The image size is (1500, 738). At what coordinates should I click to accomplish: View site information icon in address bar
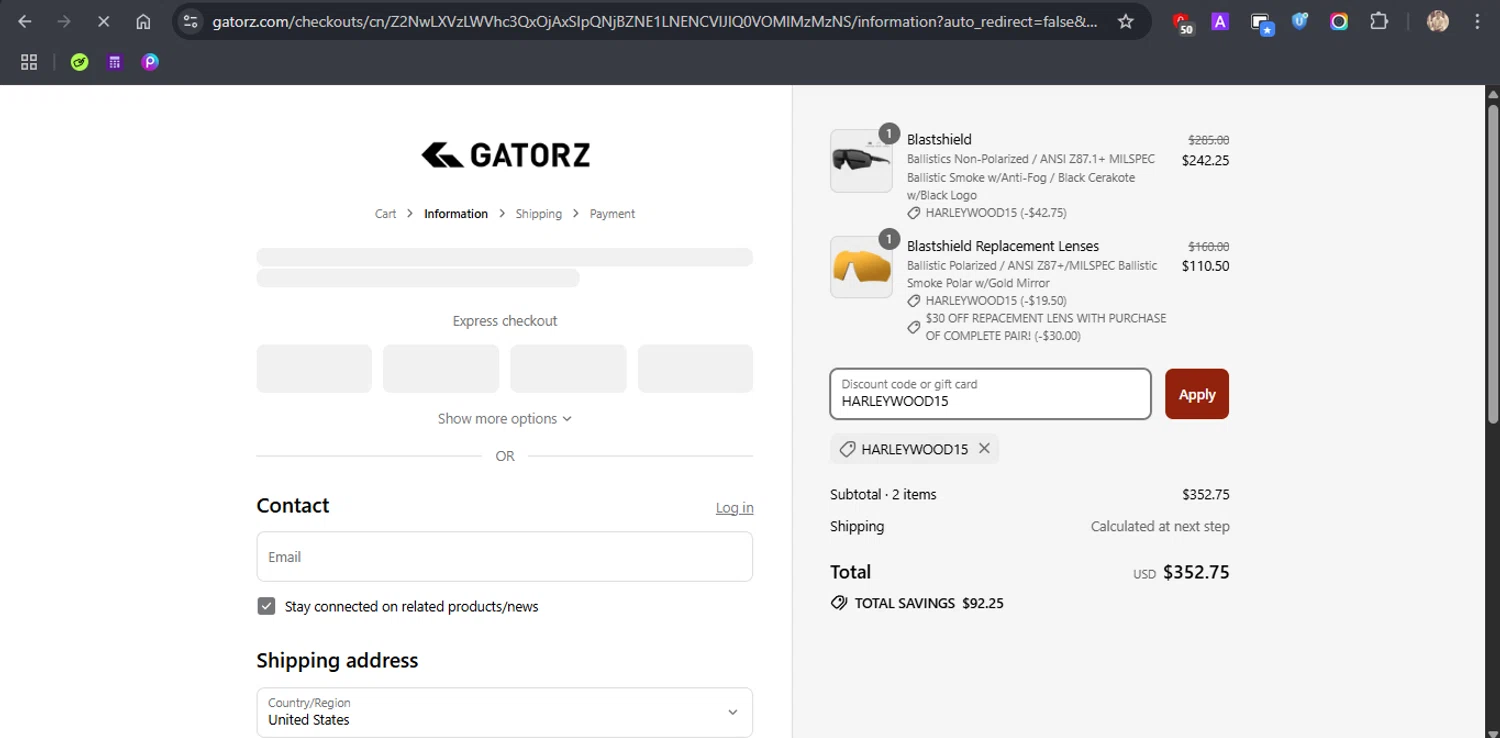[191, 21]
